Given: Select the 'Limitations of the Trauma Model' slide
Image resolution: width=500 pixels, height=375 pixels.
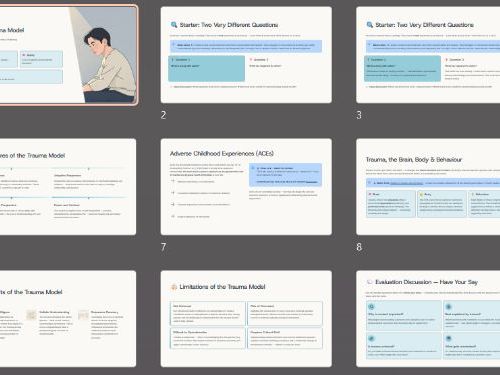Looking at the screenshot, I should click(246, 319).
